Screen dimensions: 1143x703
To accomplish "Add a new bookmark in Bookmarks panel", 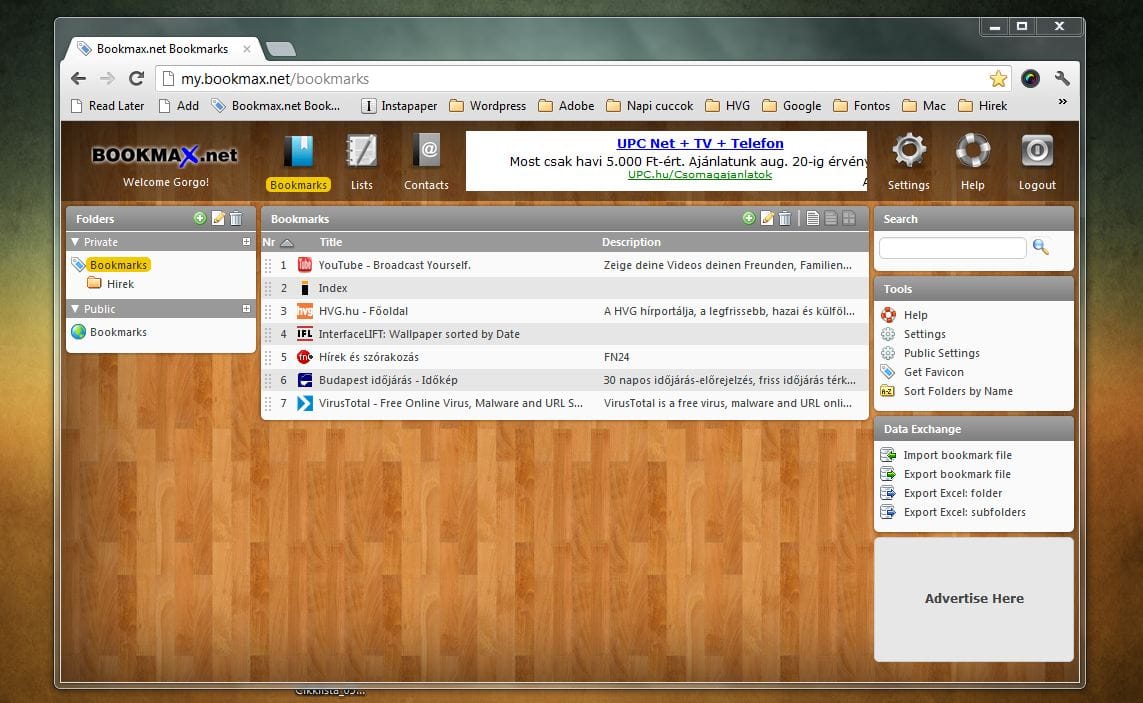I will (x=749, y=218).
